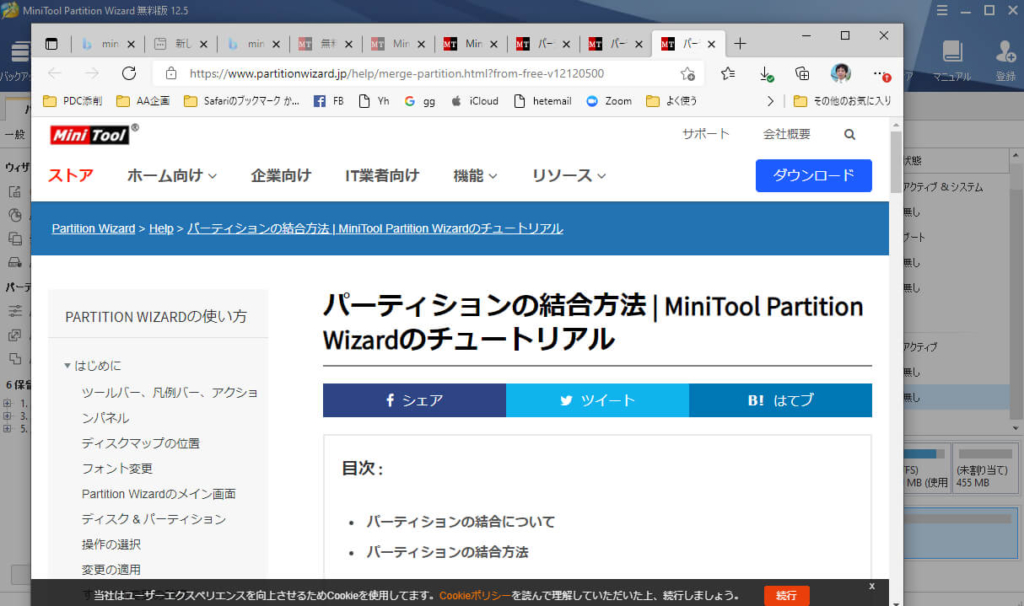The image size is (1024, 606).
Task: Open the Collections icon
Action: click(x=803, y=74)
